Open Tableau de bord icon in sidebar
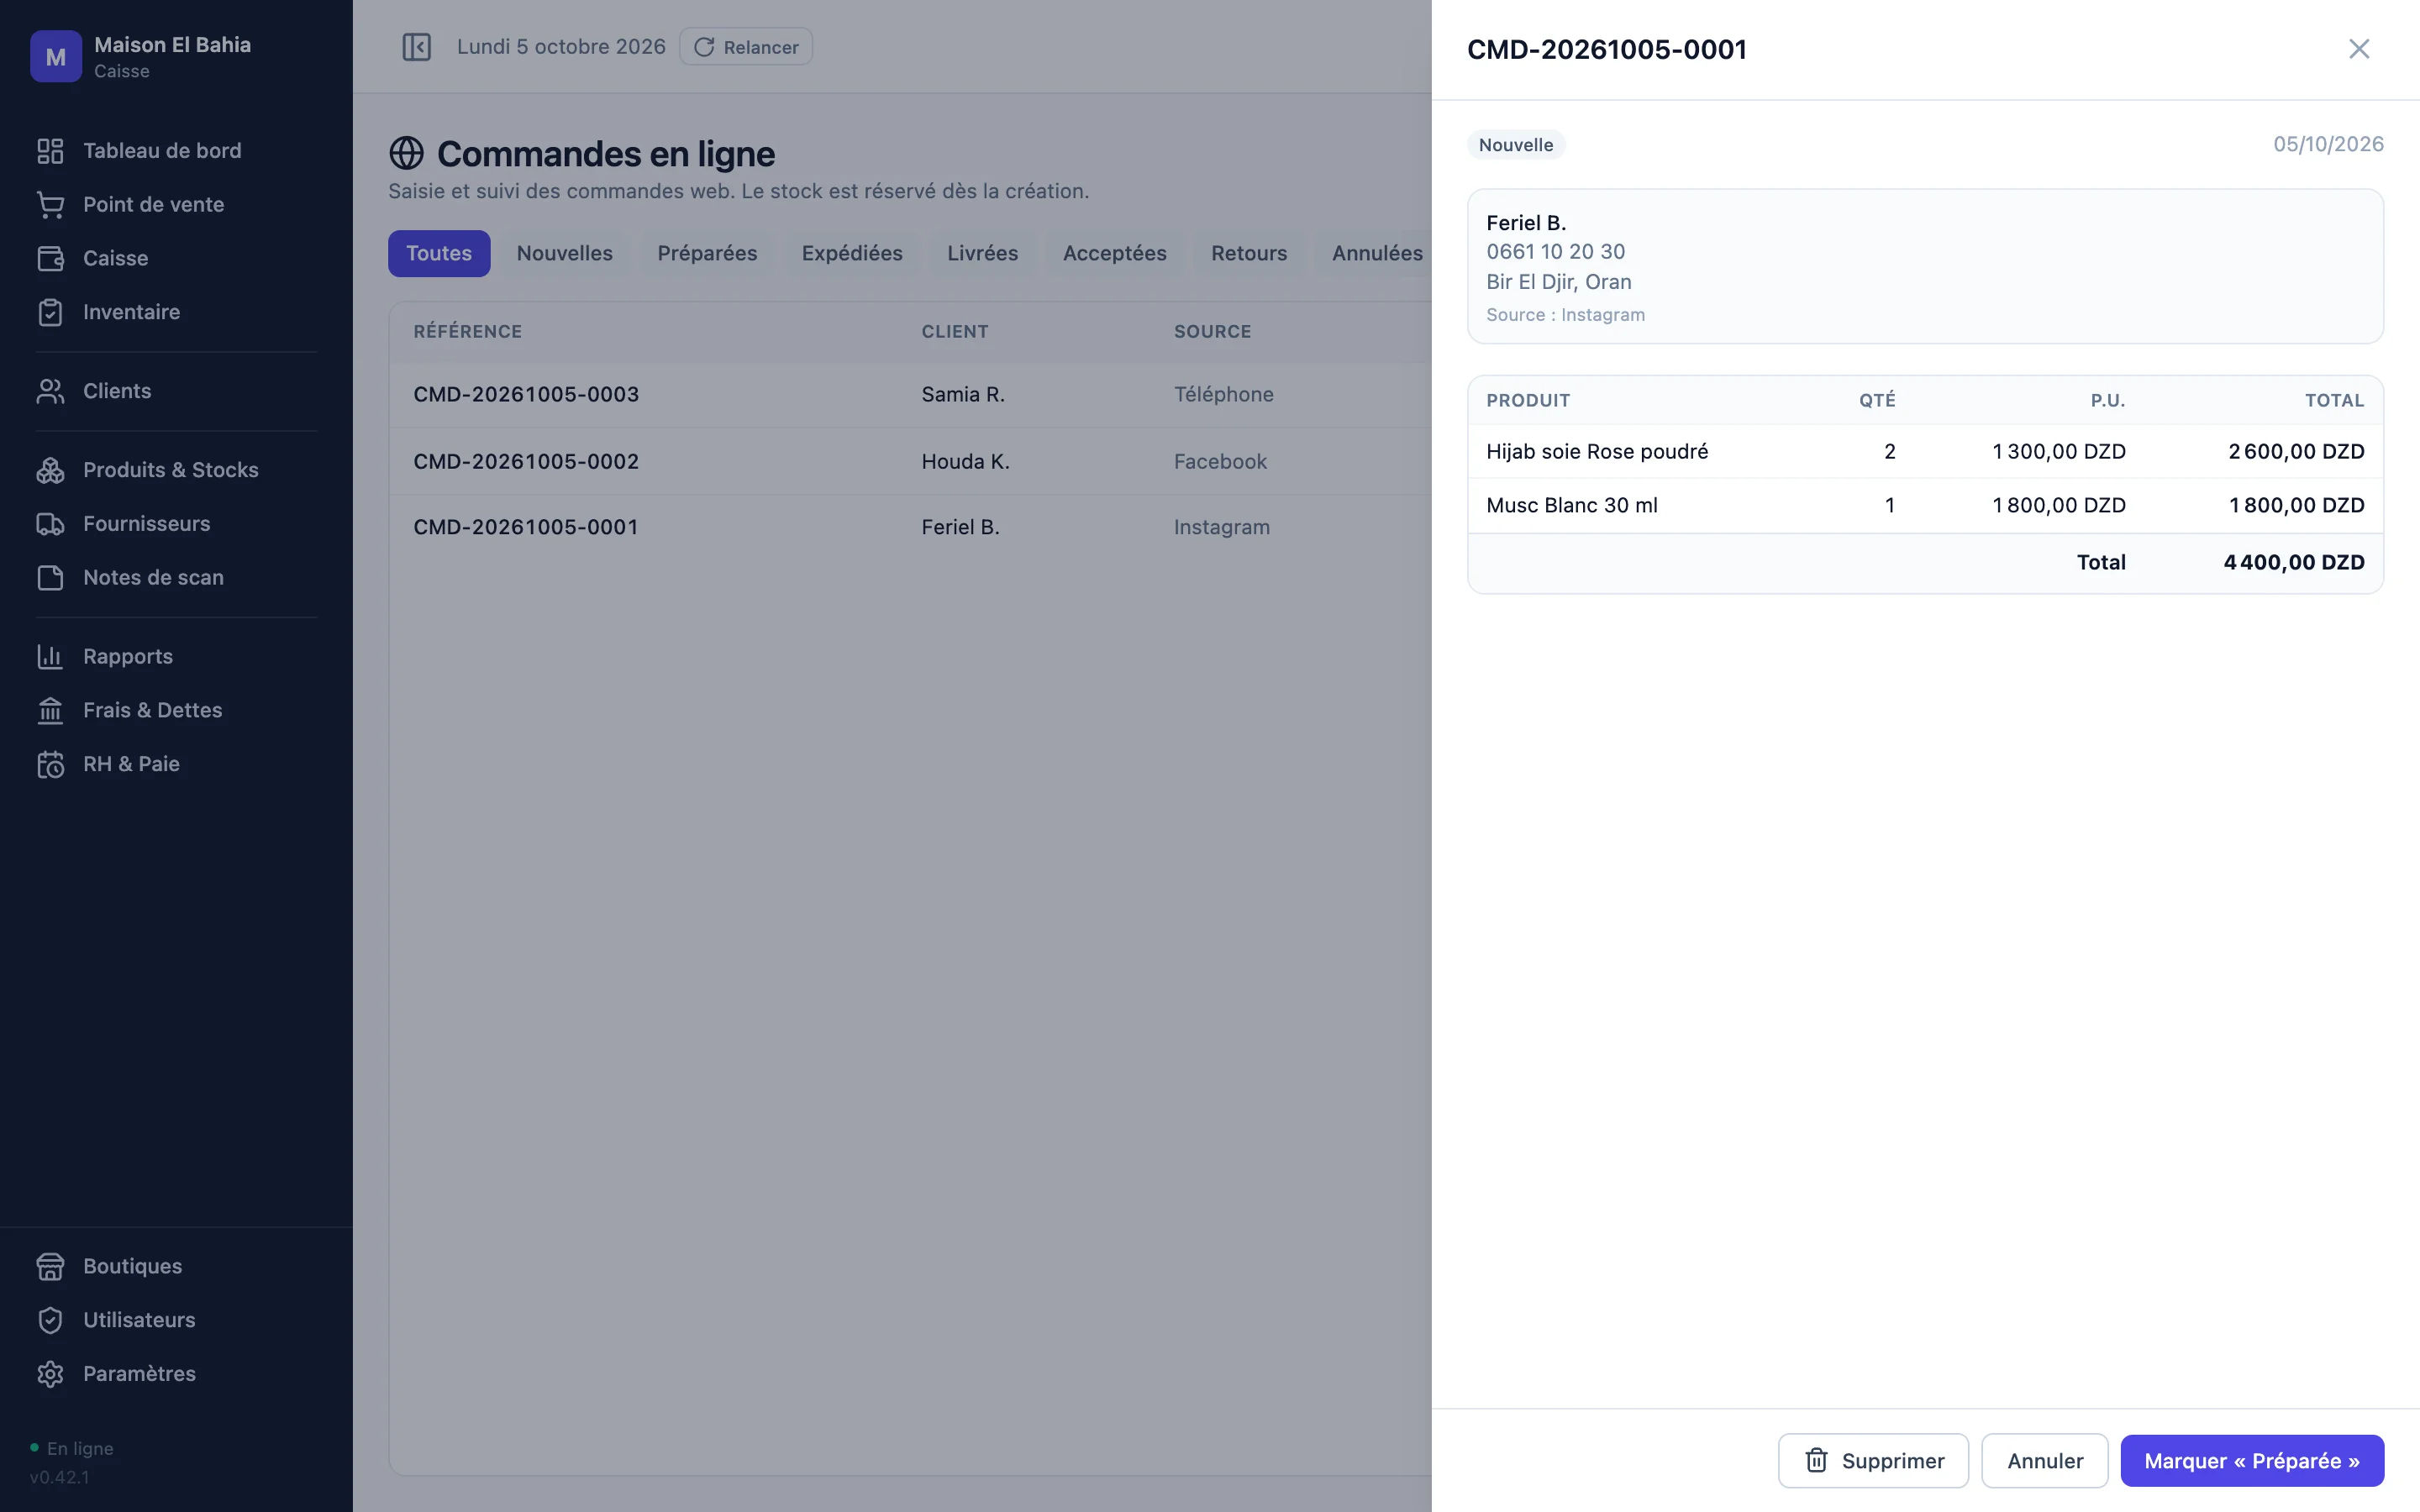 pos(50,151)
